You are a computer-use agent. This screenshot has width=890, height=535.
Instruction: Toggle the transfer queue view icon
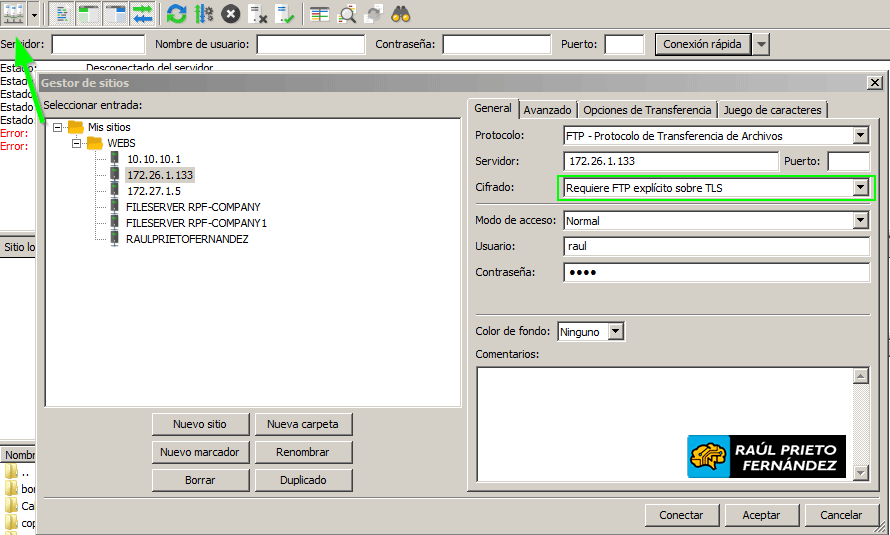tap(143, 14)
